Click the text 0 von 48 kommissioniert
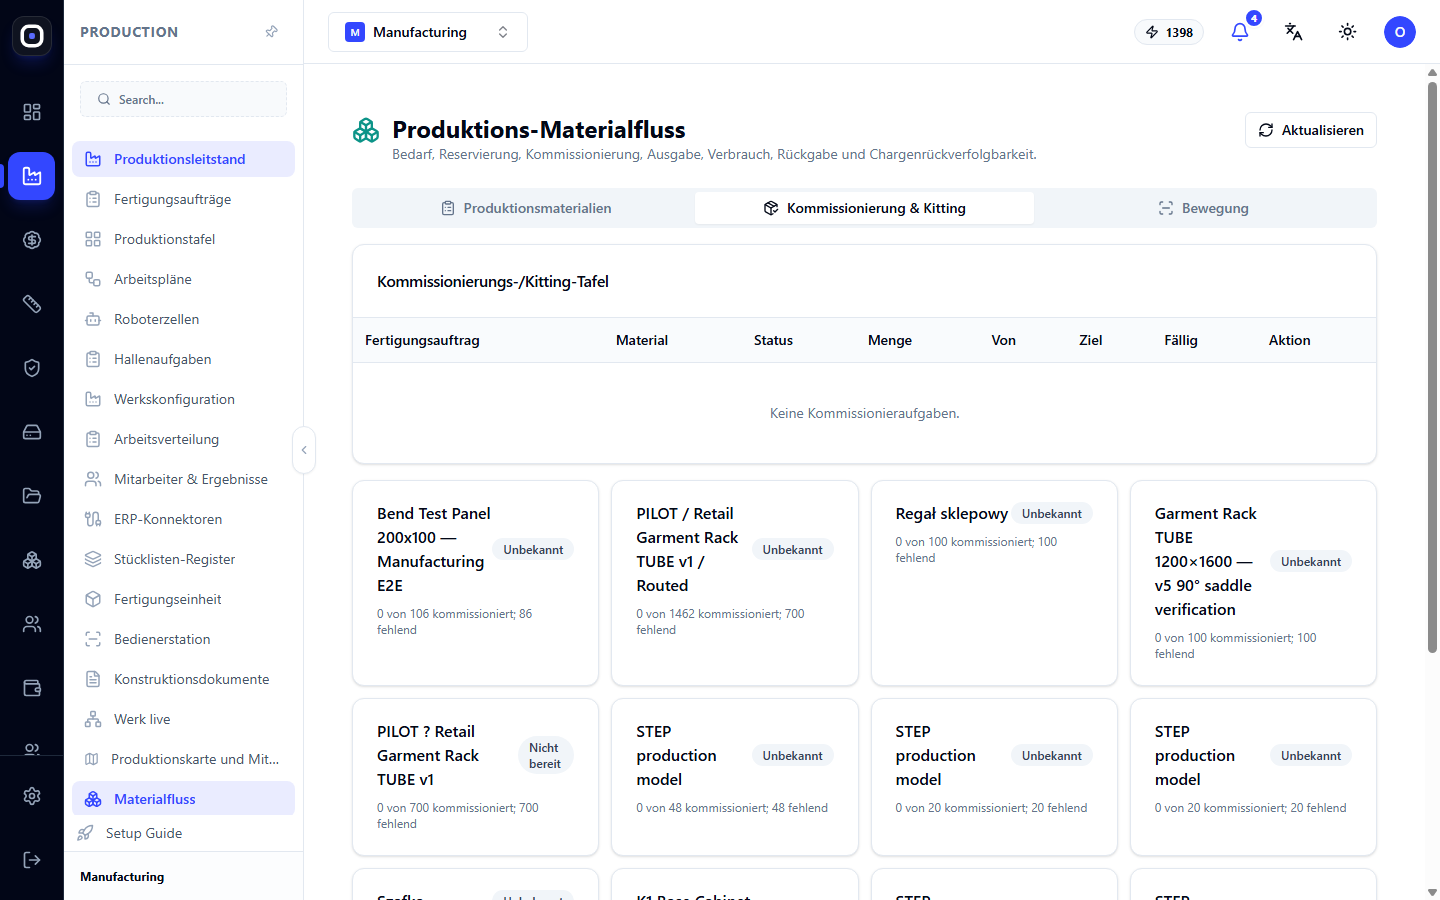The image size is (1440, 900). coord(700,808)
